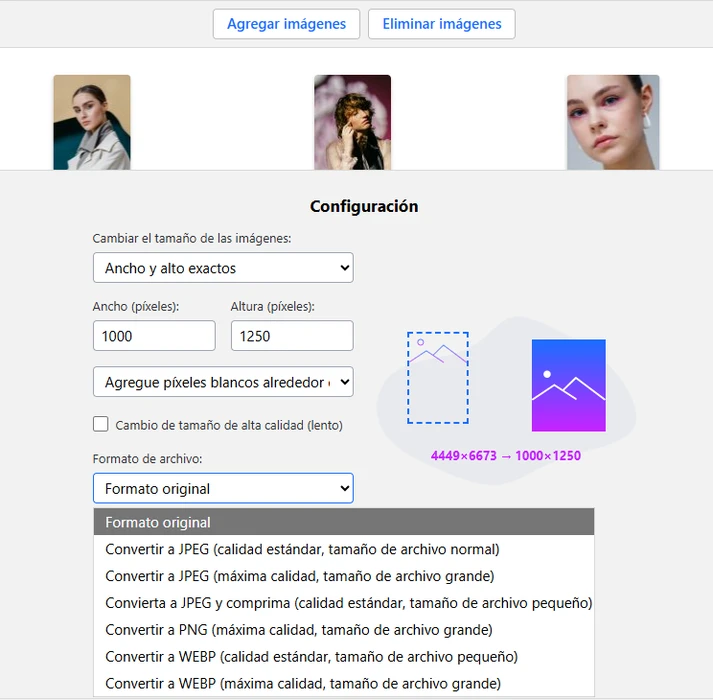The image size is (713, 700).
Task: Choose the highlighted Formato original option
Action: (344, 522)
